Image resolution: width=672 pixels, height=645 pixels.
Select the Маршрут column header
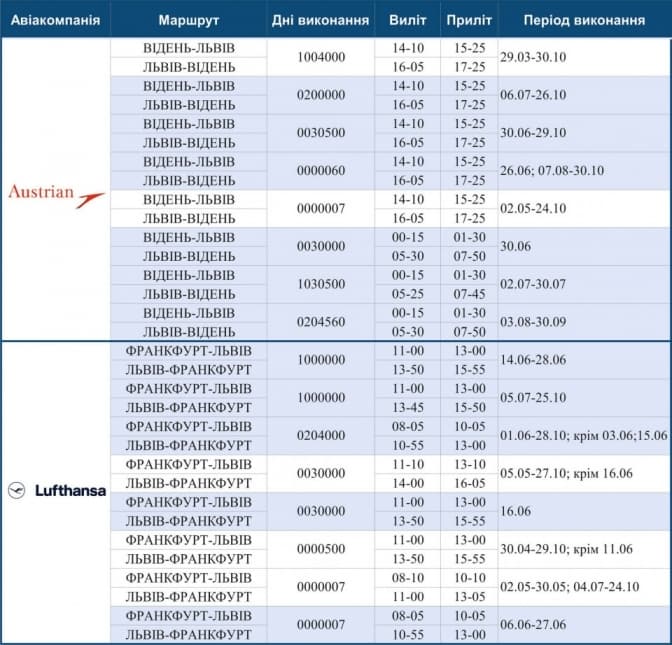pyautogui.click(x=189, y=20)
